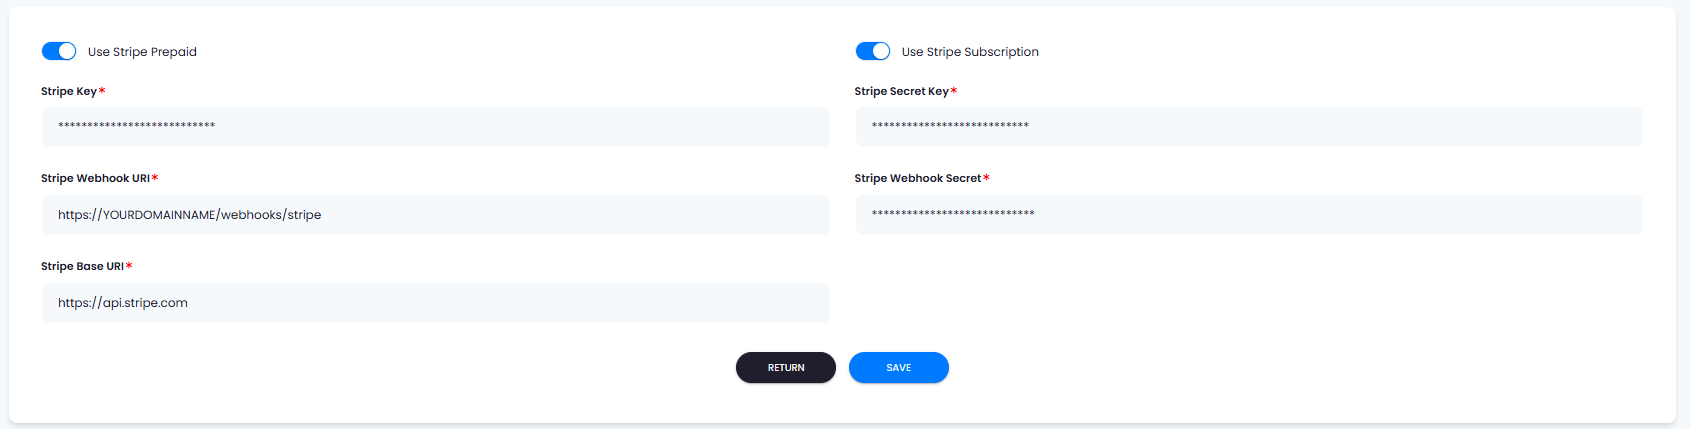
Task: Click the "Use Stripe Subscription" label text
Action: coord(970,52)
